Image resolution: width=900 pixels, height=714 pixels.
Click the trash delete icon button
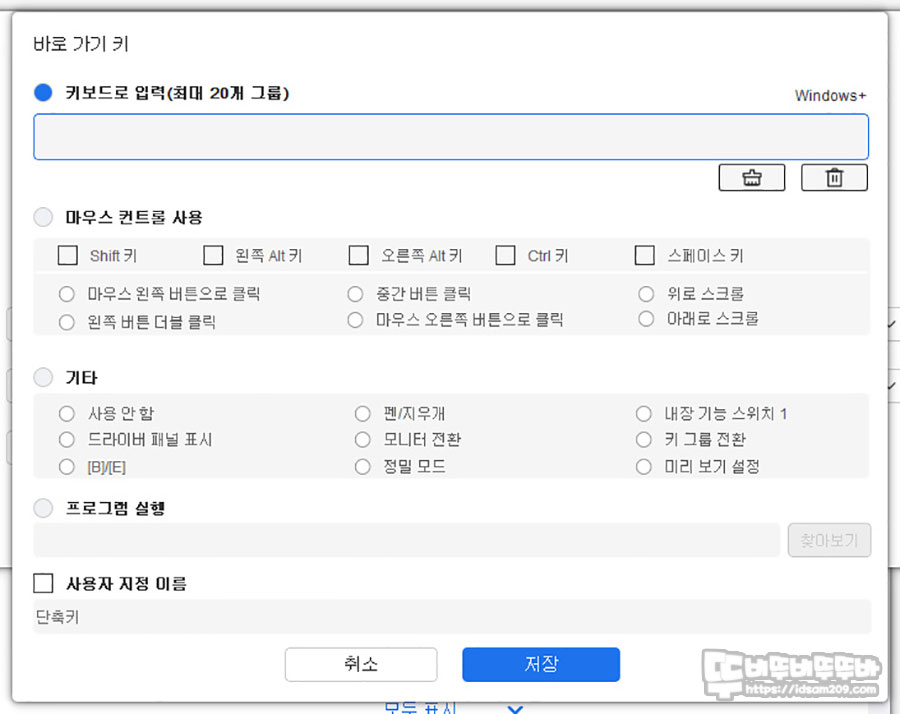[834, 177]
